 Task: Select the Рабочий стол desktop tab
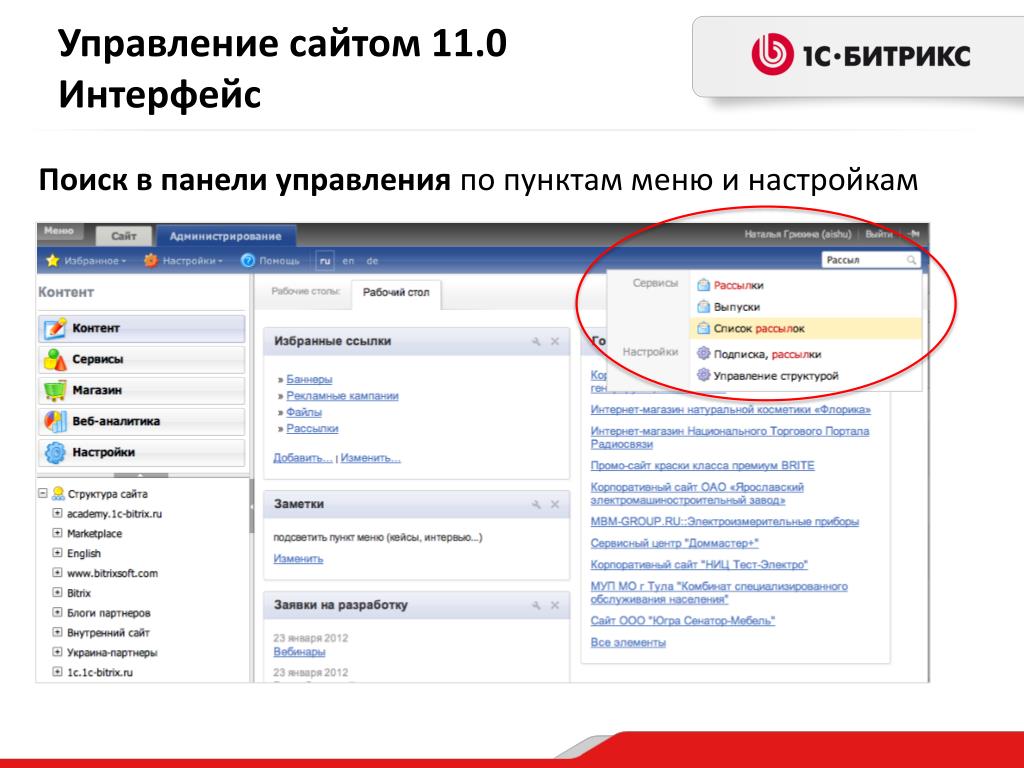[x=396, y=293]
